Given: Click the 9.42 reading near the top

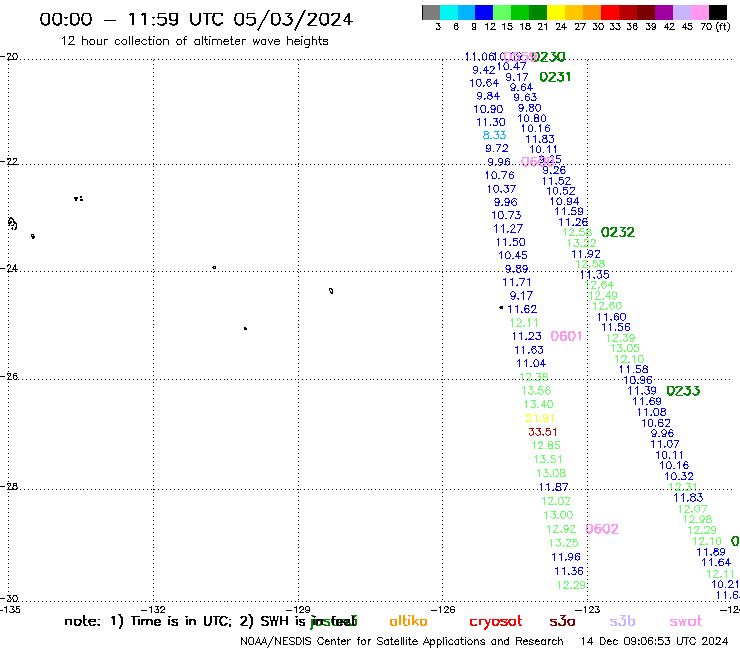Looking at the screenshot, I should coord(484,70).
